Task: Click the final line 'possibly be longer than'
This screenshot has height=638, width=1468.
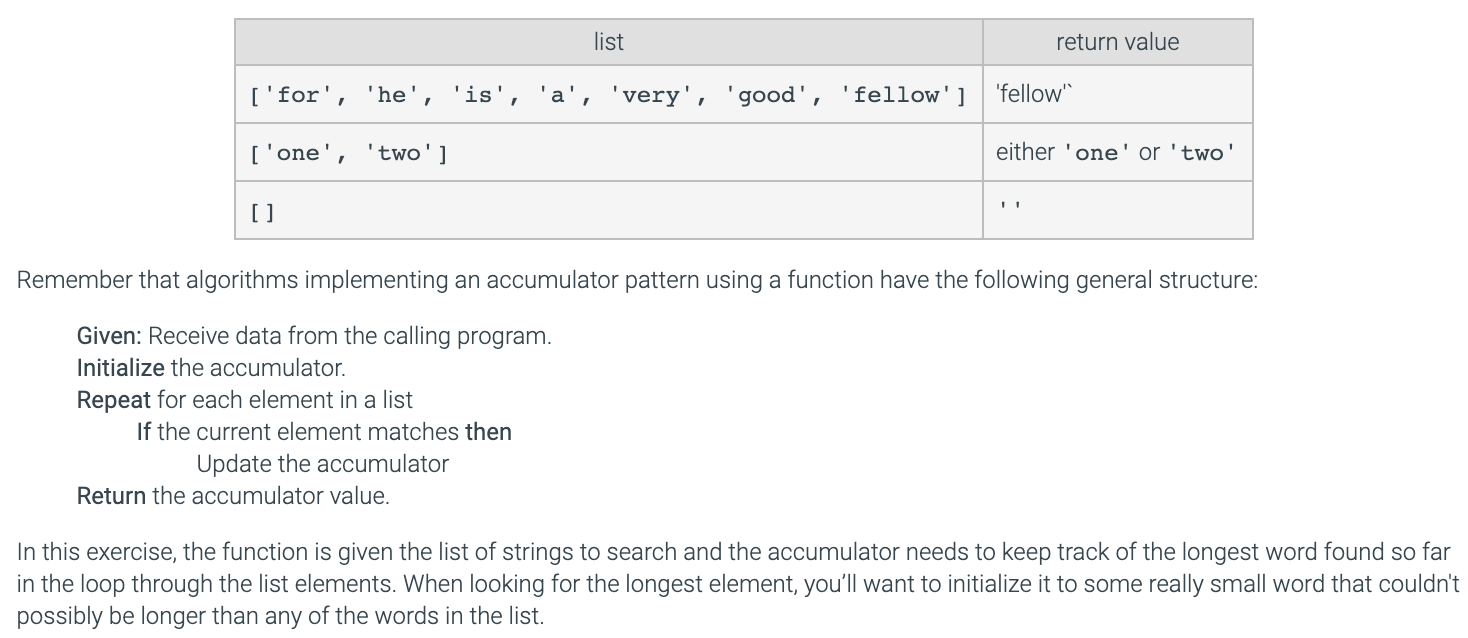Action: (x=280, y=616)
